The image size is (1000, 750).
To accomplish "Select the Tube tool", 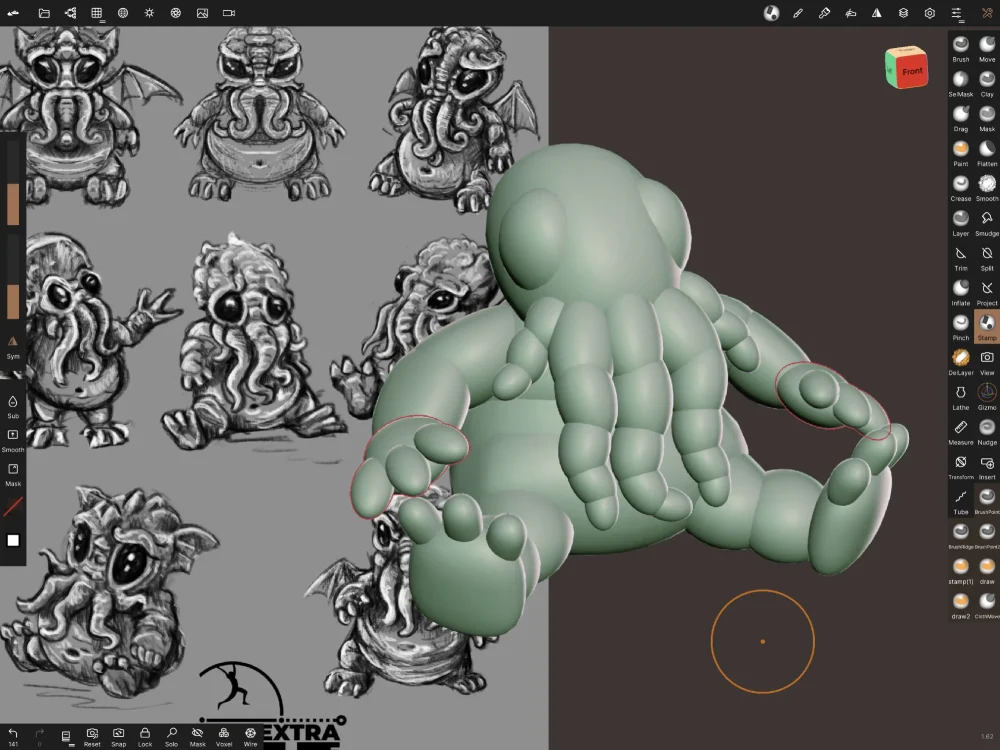I will point(960,501).
